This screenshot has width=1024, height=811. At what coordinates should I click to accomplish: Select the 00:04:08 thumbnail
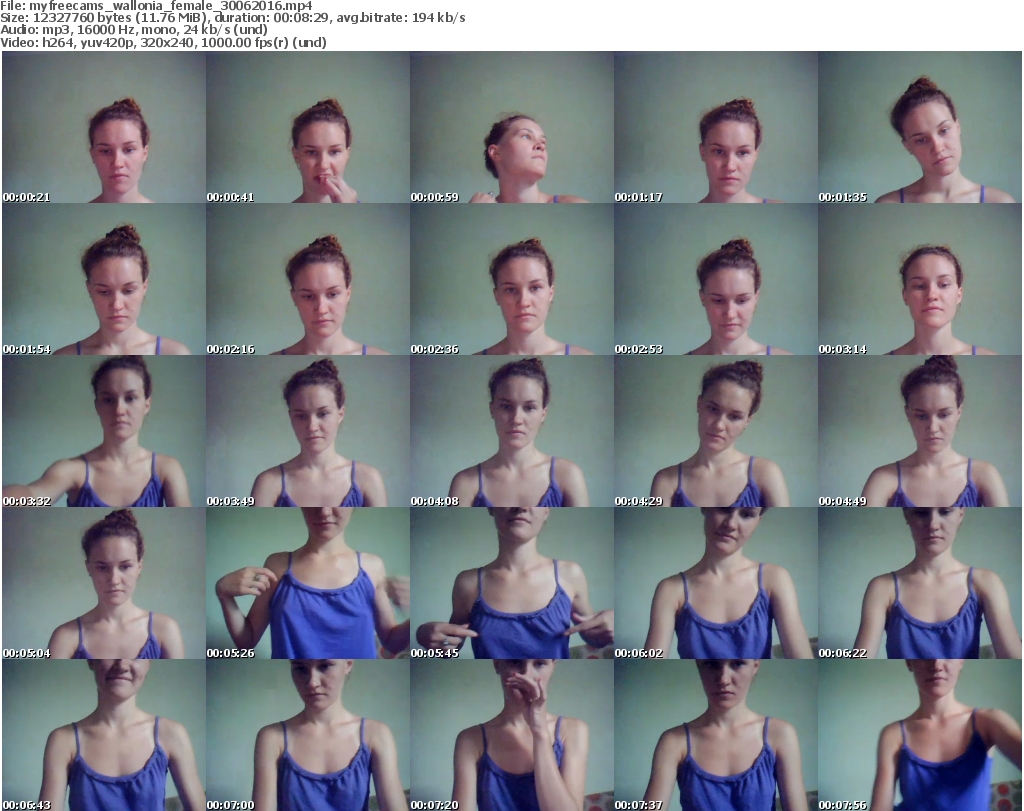click(x=511, y=432)
